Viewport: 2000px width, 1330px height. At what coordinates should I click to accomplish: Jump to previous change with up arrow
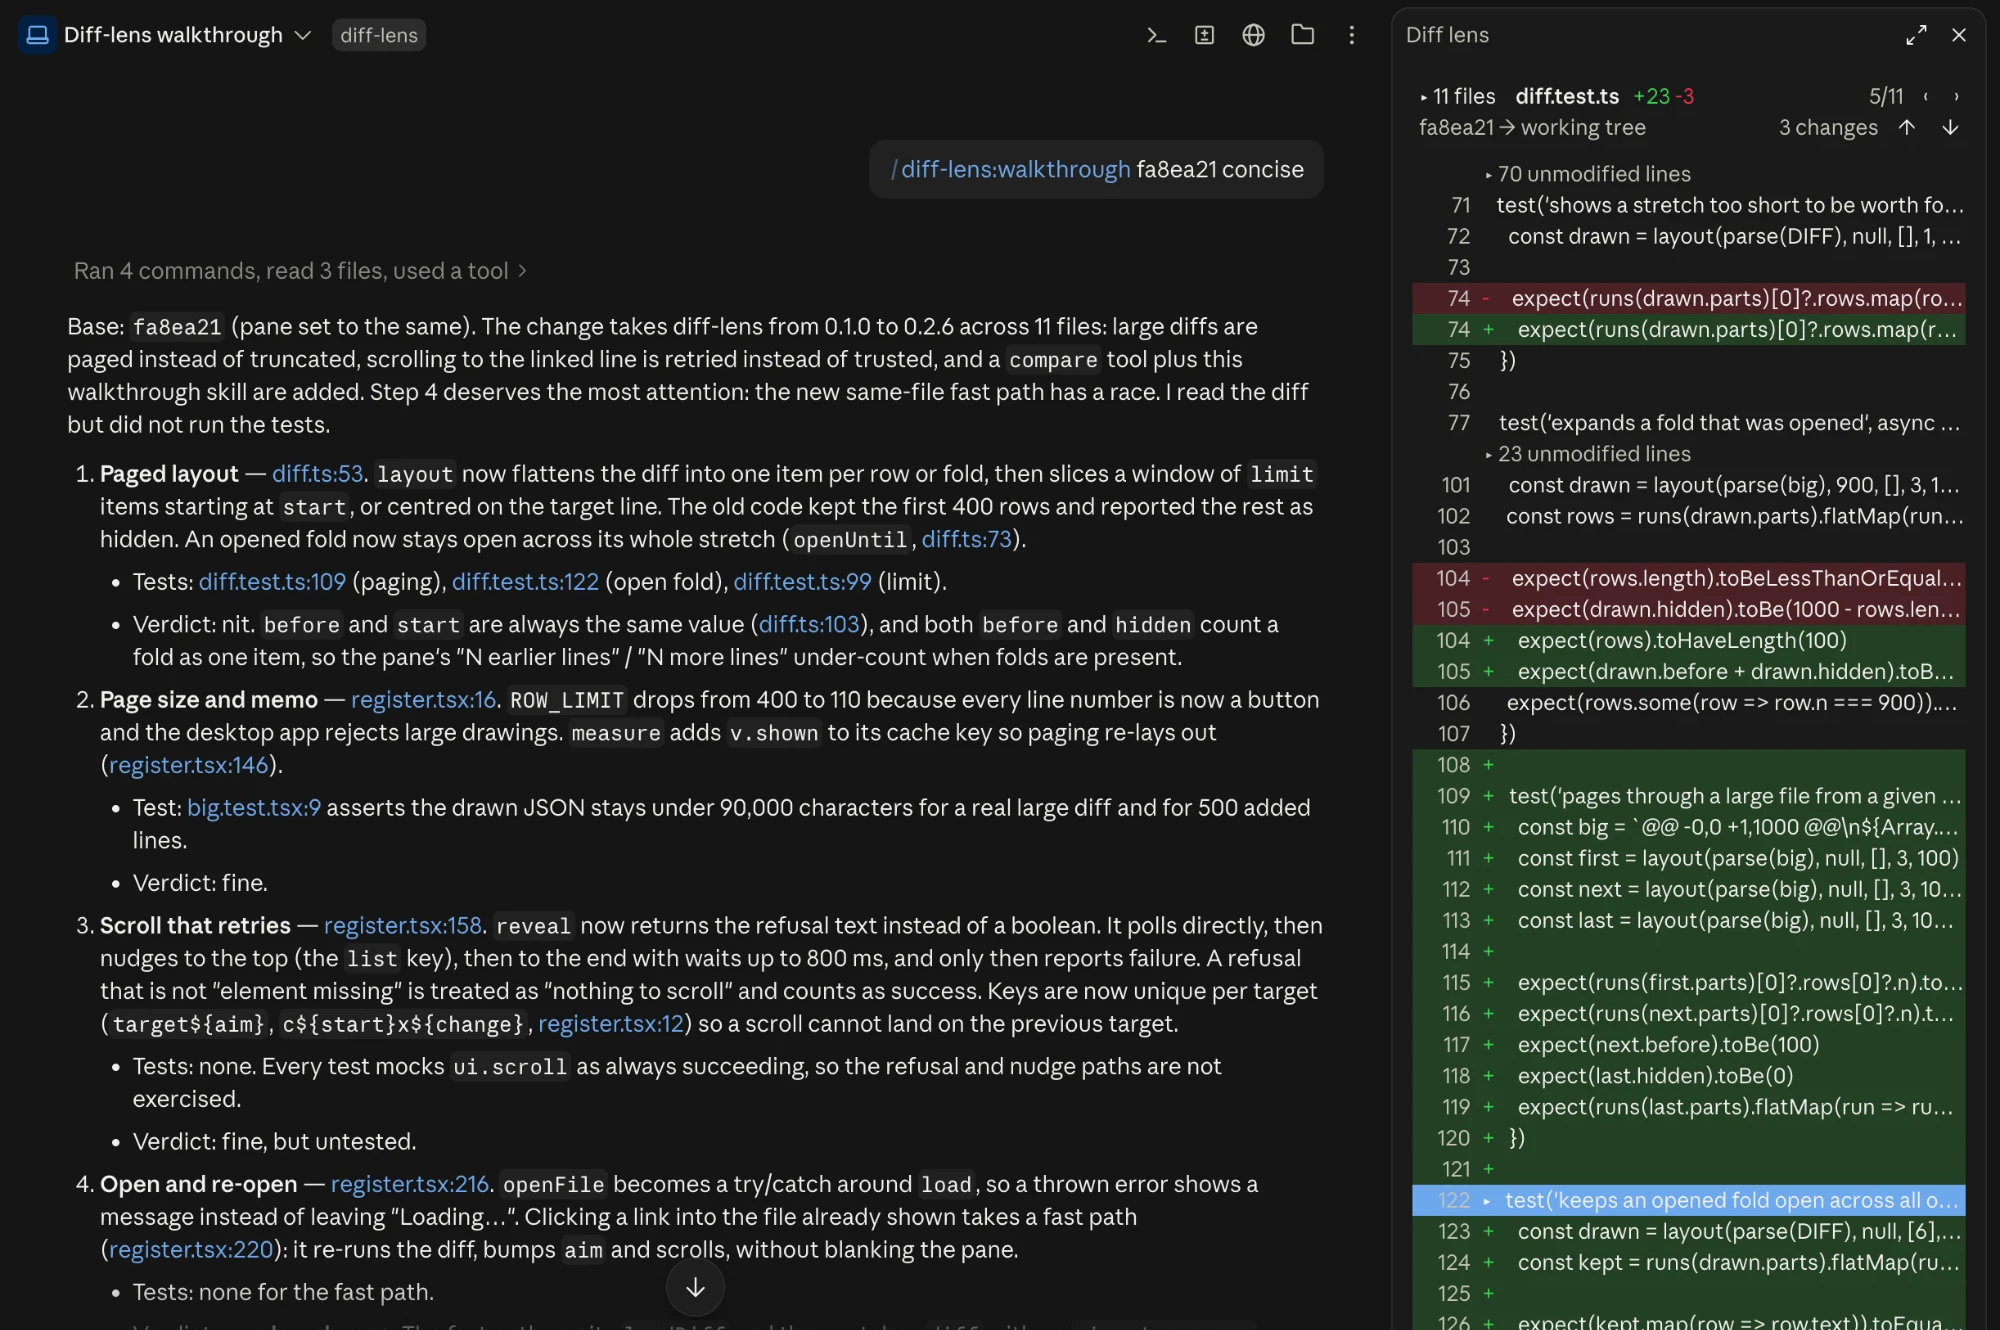coord(1907,128)
